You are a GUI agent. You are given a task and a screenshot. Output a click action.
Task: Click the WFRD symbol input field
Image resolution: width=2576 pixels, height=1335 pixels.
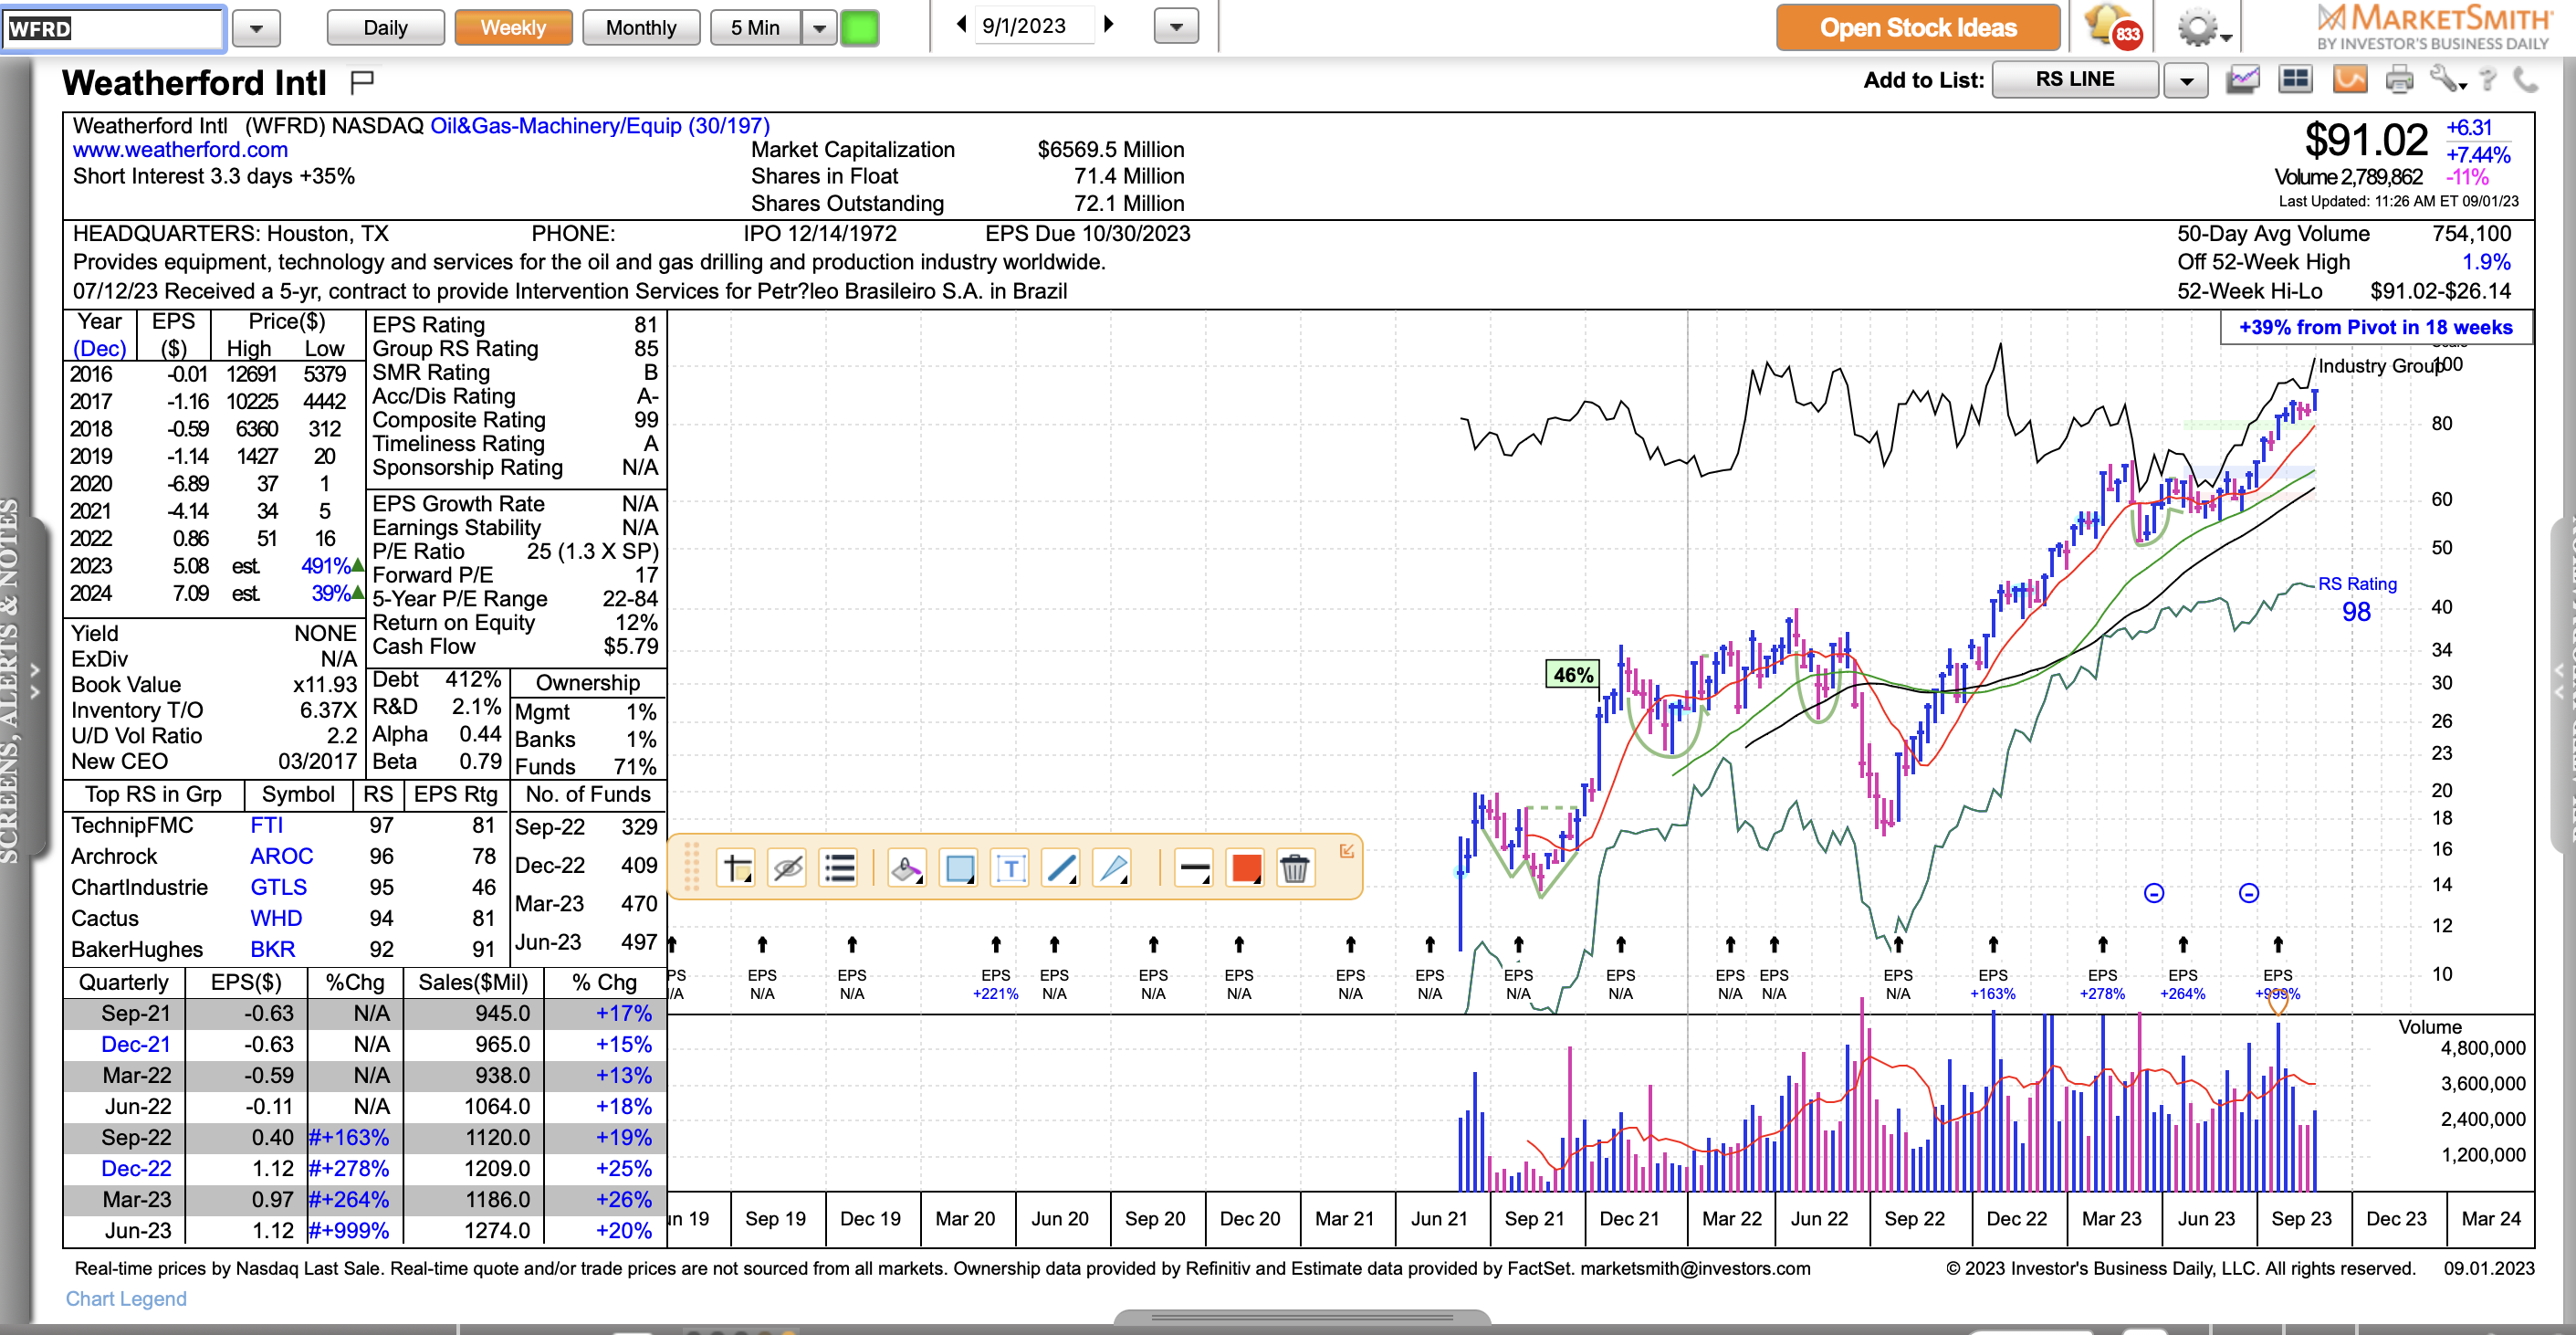(x=113, y=28)
